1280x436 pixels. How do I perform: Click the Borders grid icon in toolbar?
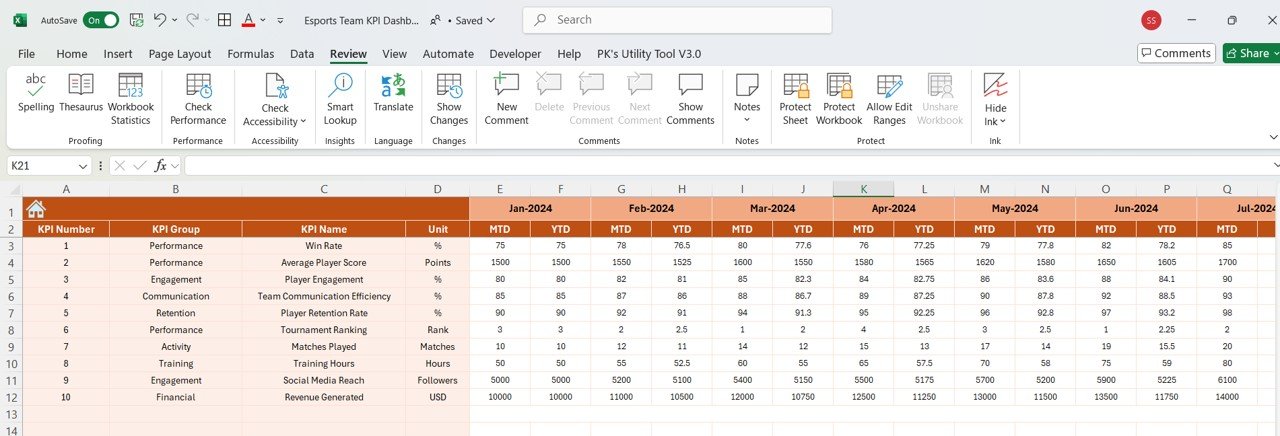pyautogui.click(x=225, y=20)
